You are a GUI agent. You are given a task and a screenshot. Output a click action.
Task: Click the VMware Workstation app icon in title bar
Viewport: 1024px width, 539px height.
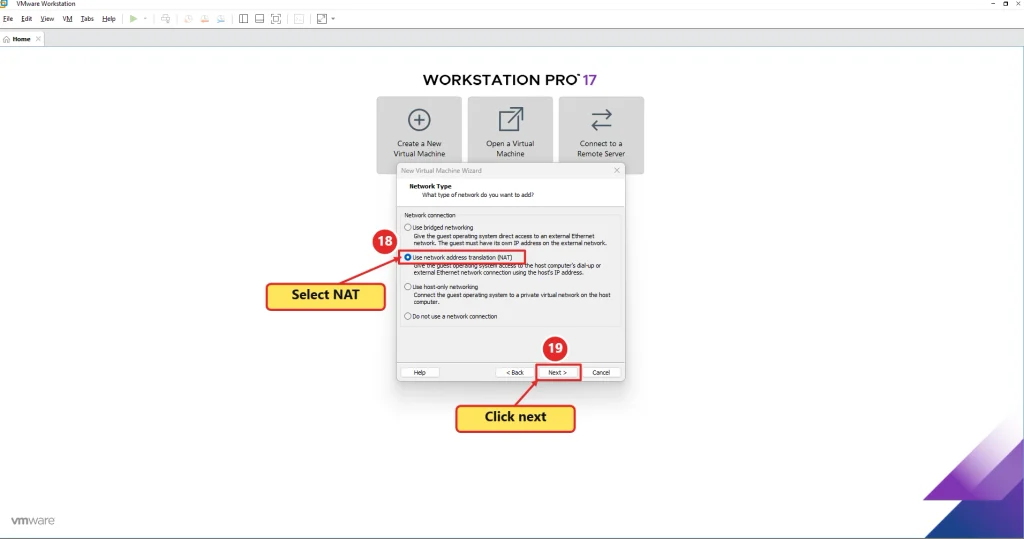pyautogui.click(x=4, y=4)
